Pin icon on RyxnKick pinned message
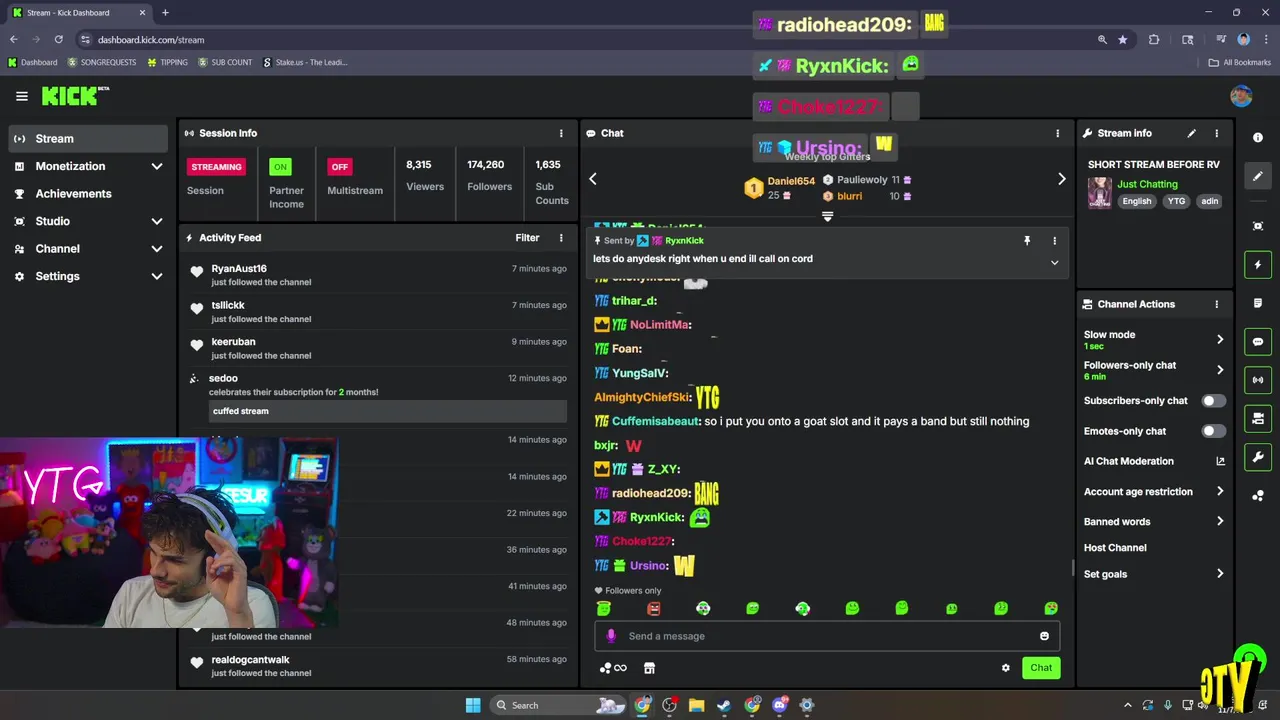 click(x=1026, y=241)
